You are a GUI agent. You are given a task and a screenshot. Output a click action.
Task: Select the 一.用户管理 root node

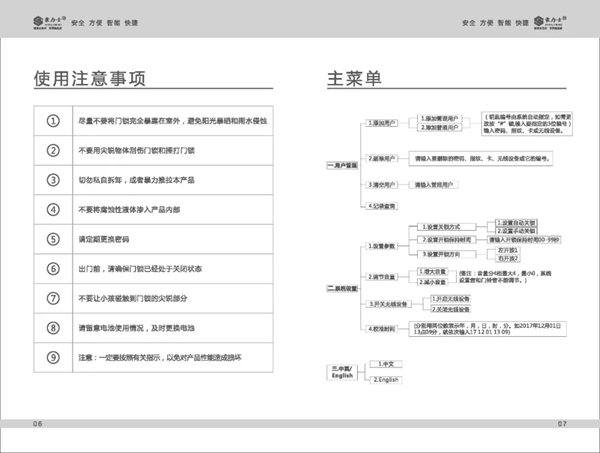(x=342, y=165)
